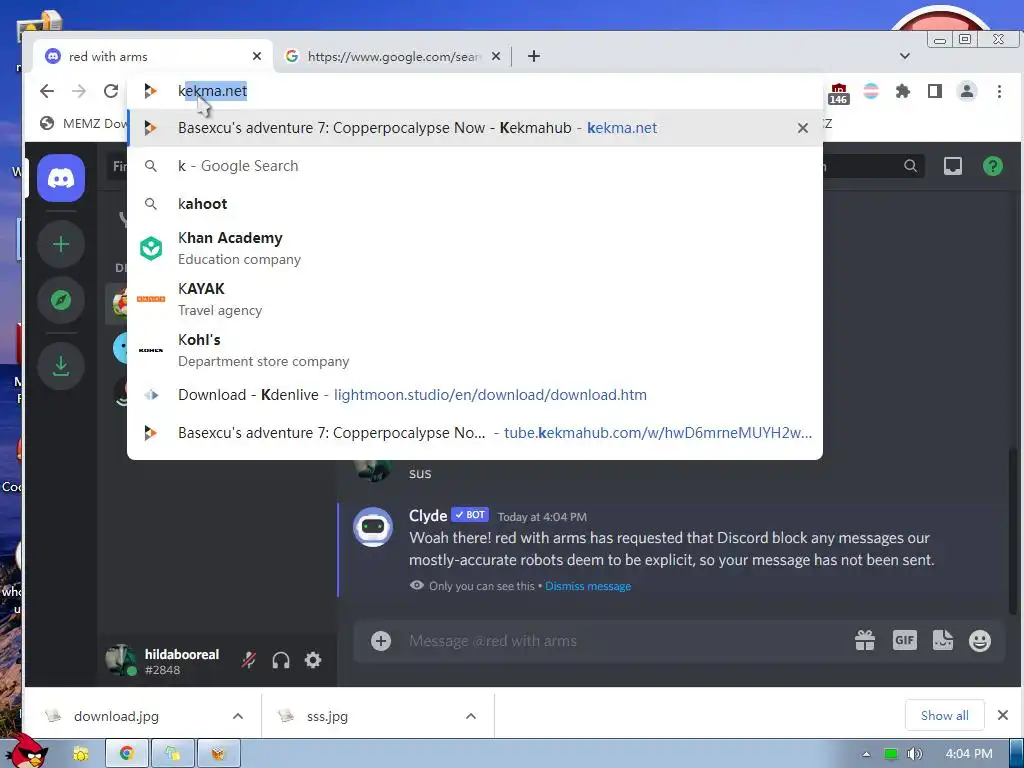Click the extension with 146 badge
This screenshot has height=768, width=1024.
tap(839, 93)
